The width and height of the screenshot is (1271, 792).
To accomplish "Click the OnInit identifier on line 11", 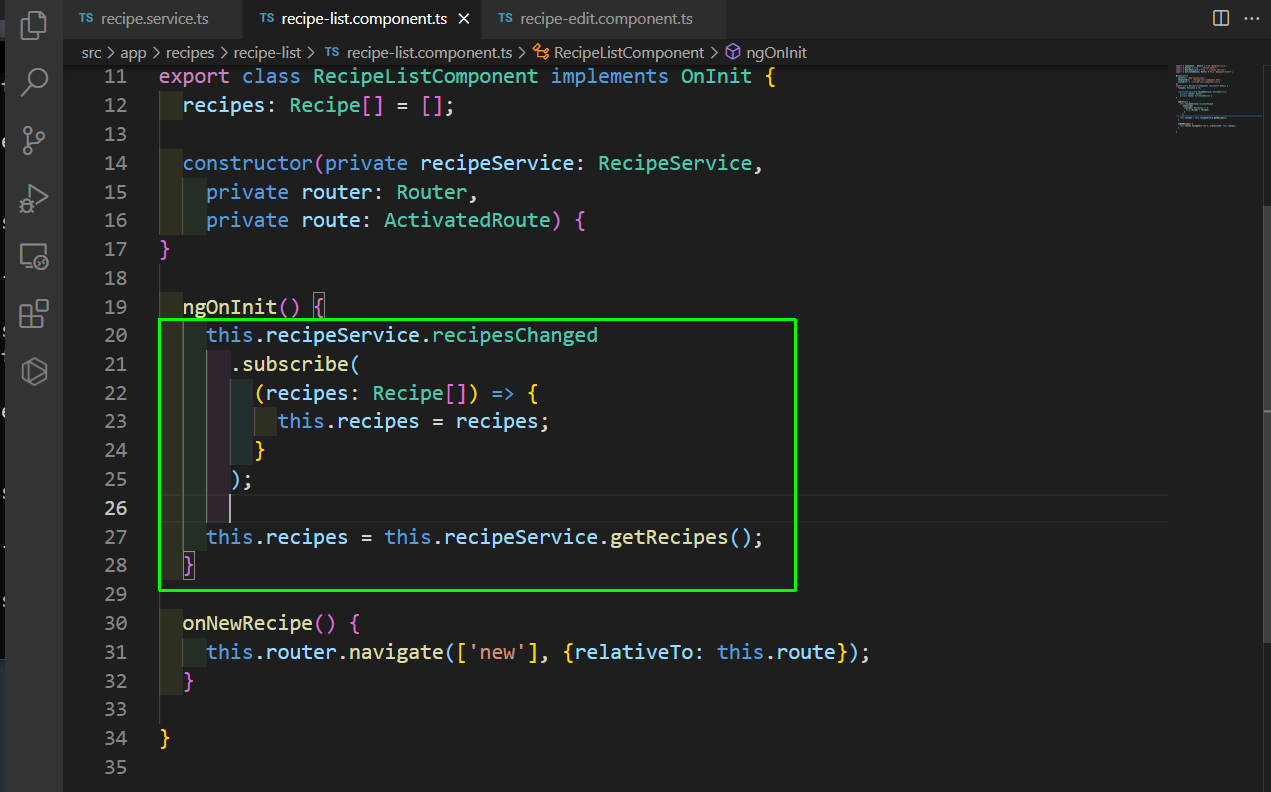I will [716, 76].
